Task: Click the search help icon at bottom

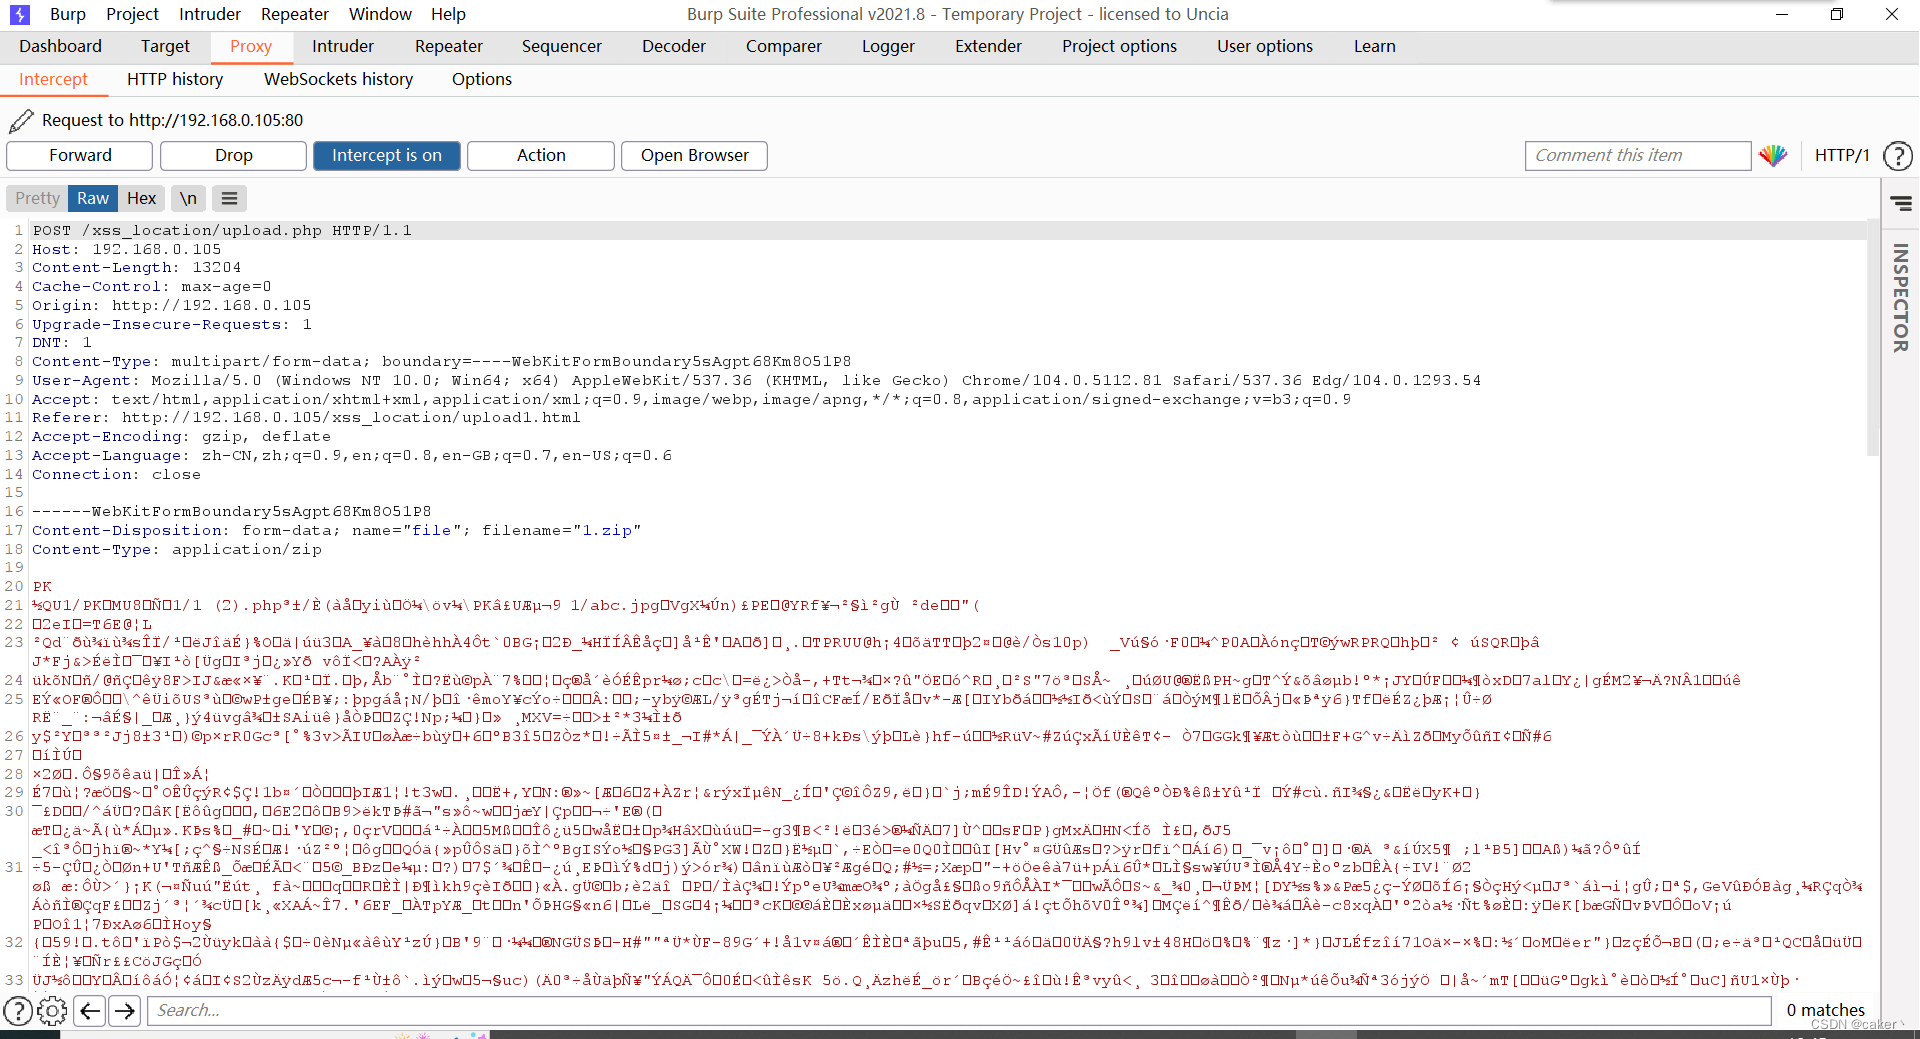Action: 18,1011
